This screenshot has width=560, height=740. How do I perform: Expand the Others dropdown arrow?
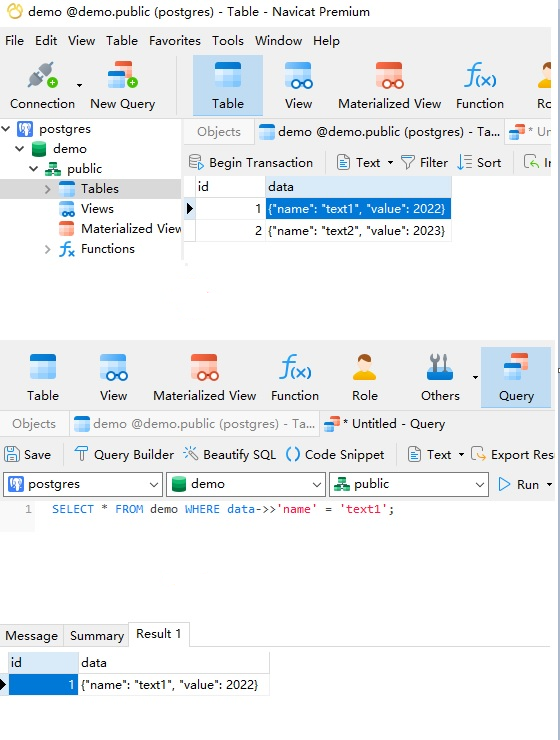(475, 377)
